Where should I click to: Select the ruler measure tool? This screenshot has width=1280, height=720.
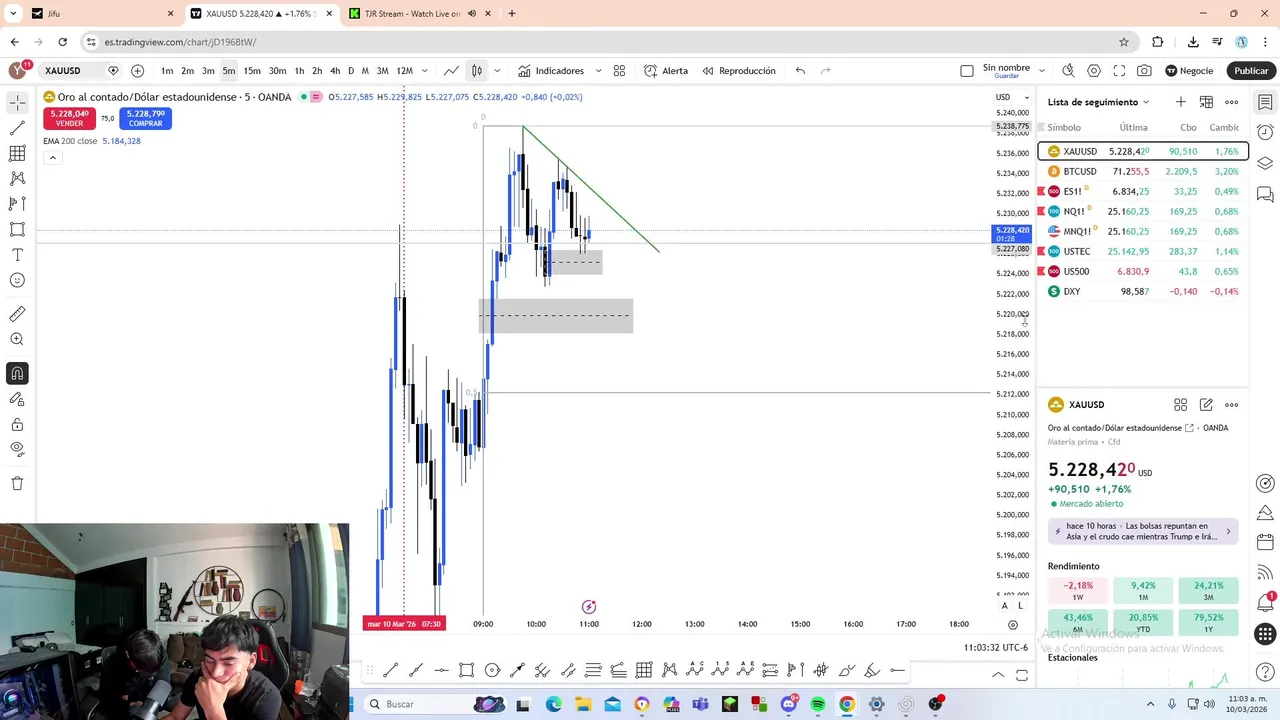point(17,314)
